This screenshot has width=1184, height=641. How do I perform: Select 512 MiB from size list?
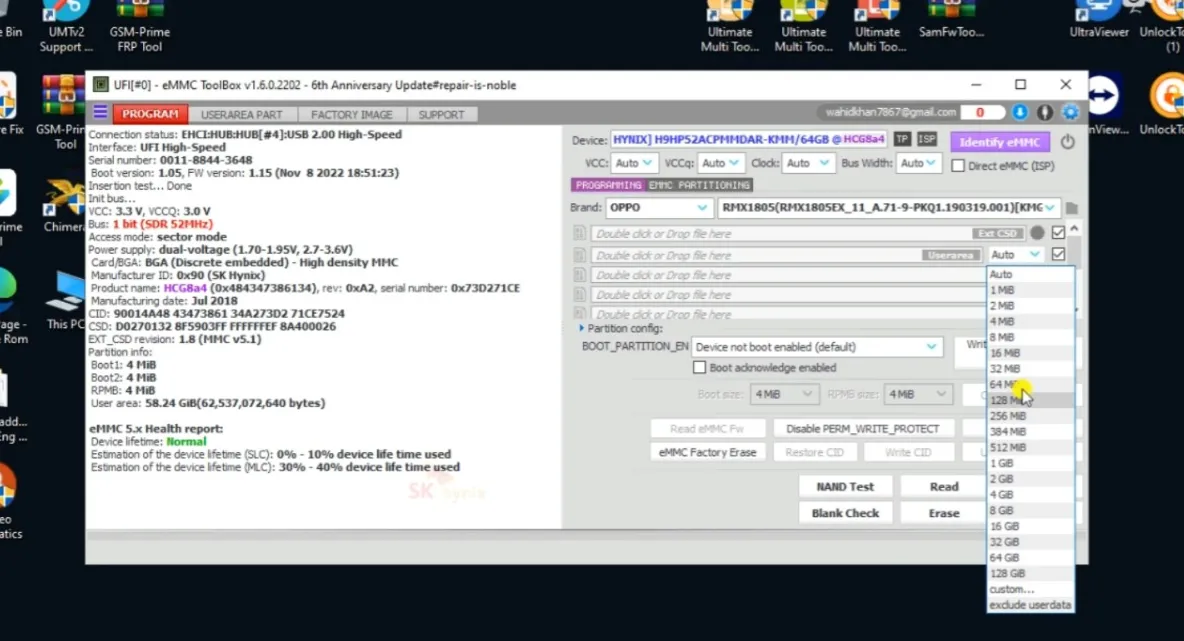coord(1030,448)
